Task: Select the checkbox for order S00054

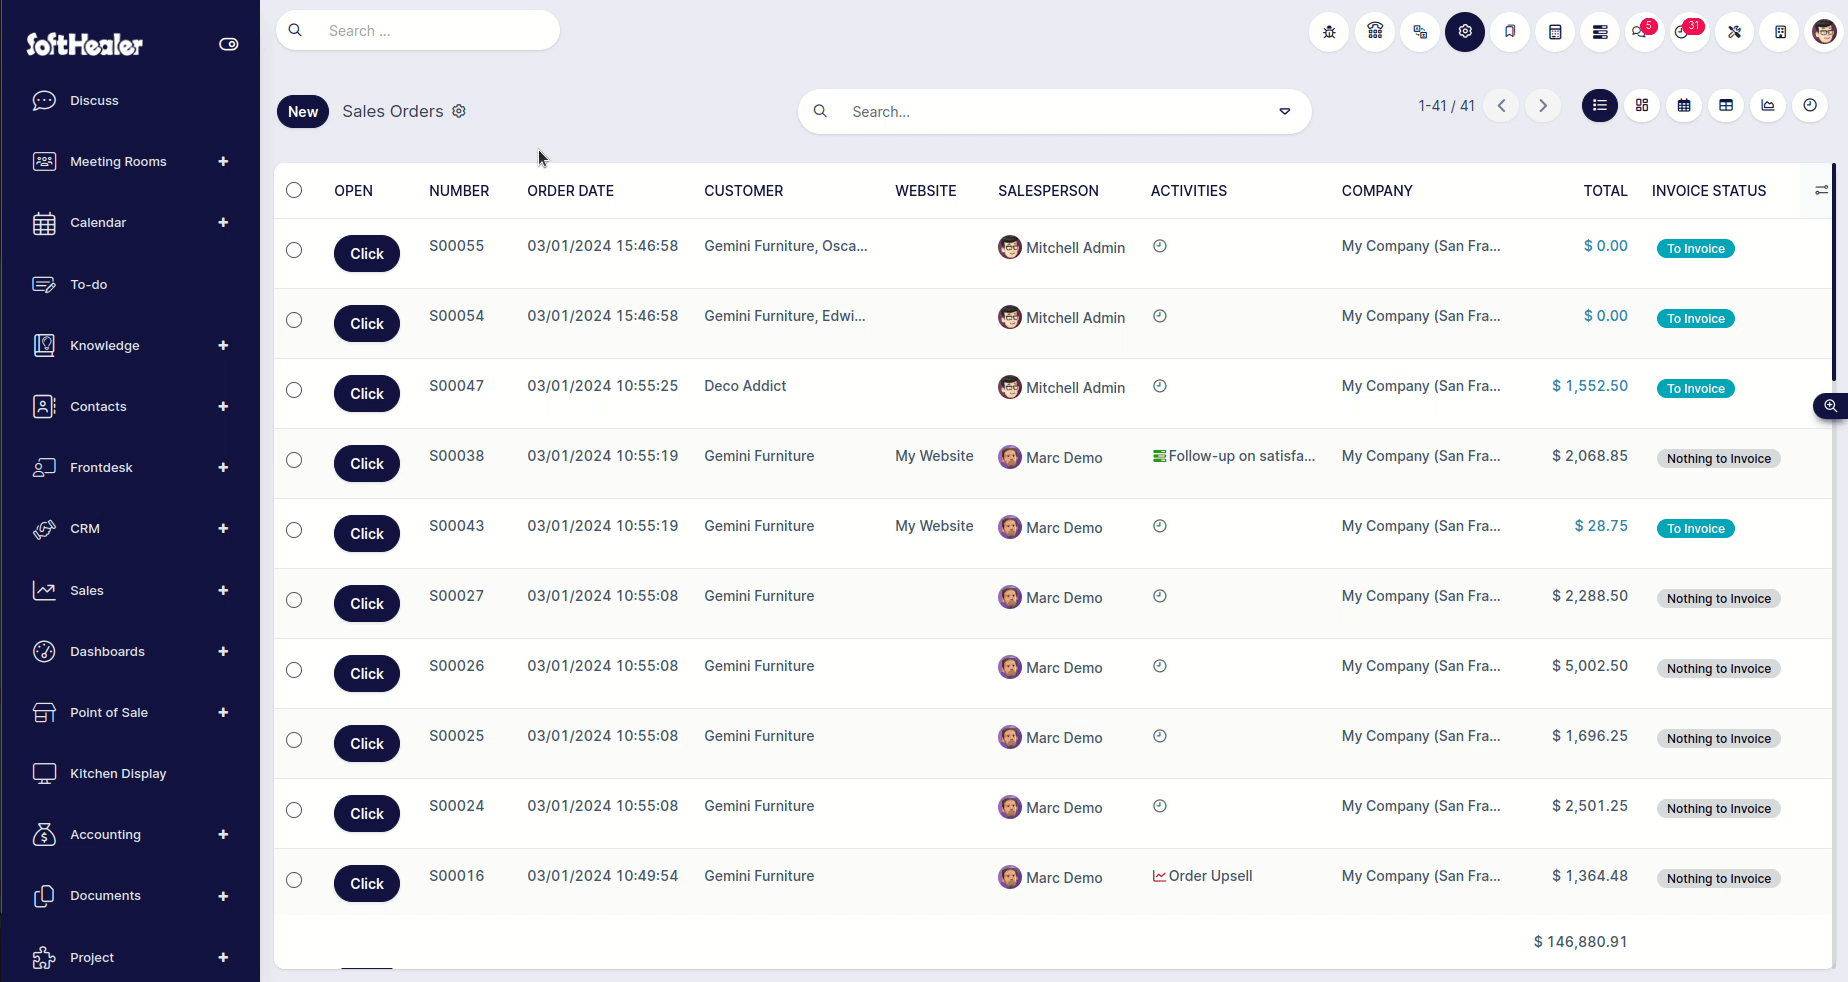Action: 294,320
